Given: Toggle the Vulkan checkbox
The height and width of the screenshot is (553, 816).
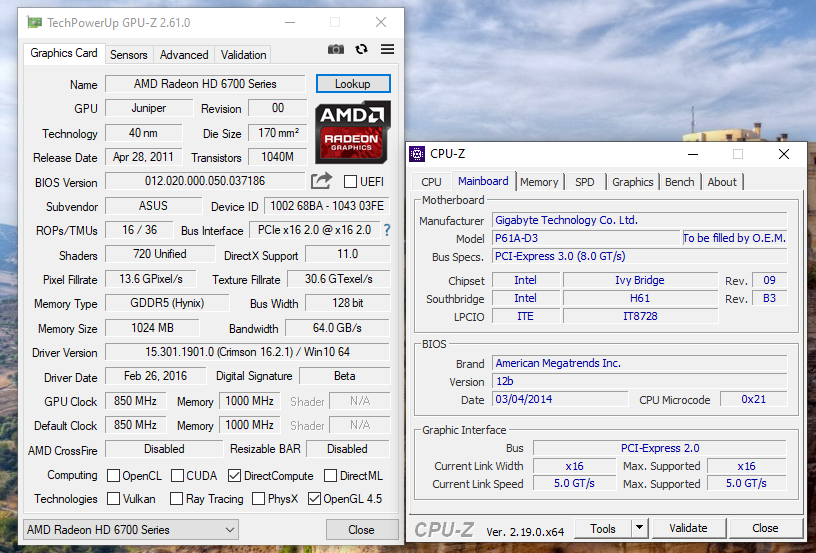Looking at the screenshot, I should pyautogui.click(x=113, y=499).
